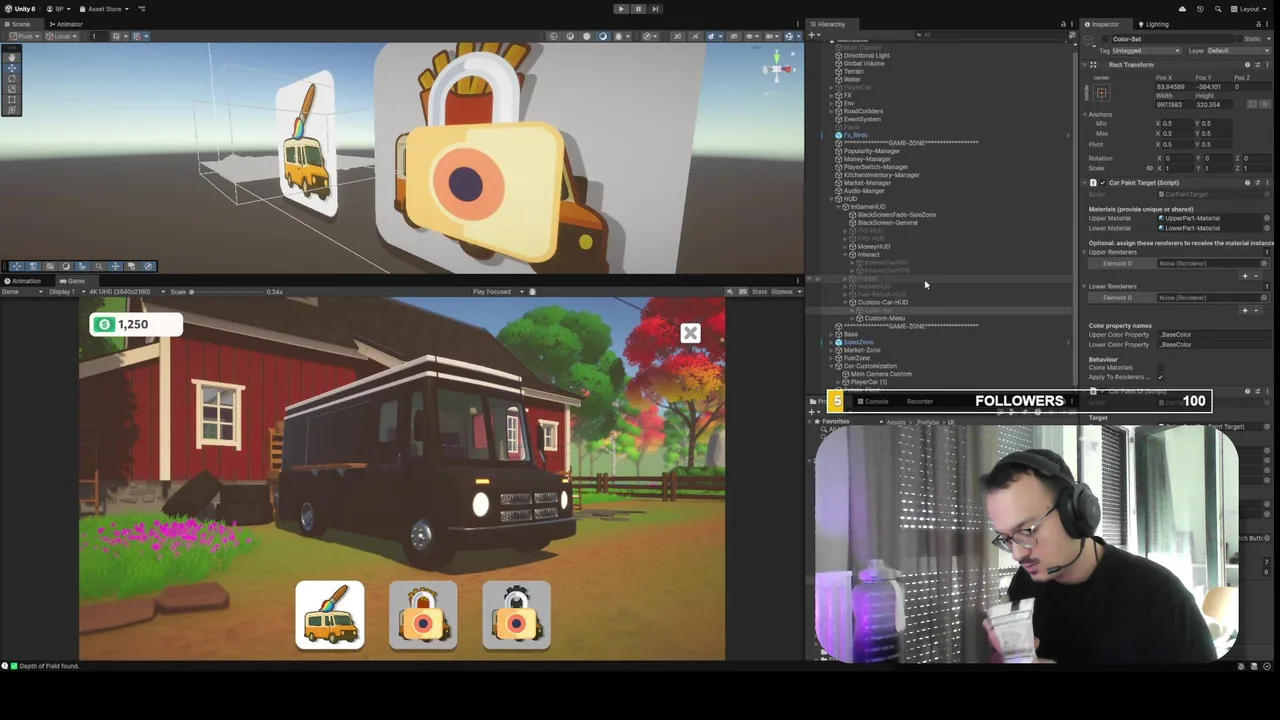The width and height of the screenshot is (1280, 720).
Task: Toggle the Apply To Renderers checkbox
Action: pos(1160,377)
